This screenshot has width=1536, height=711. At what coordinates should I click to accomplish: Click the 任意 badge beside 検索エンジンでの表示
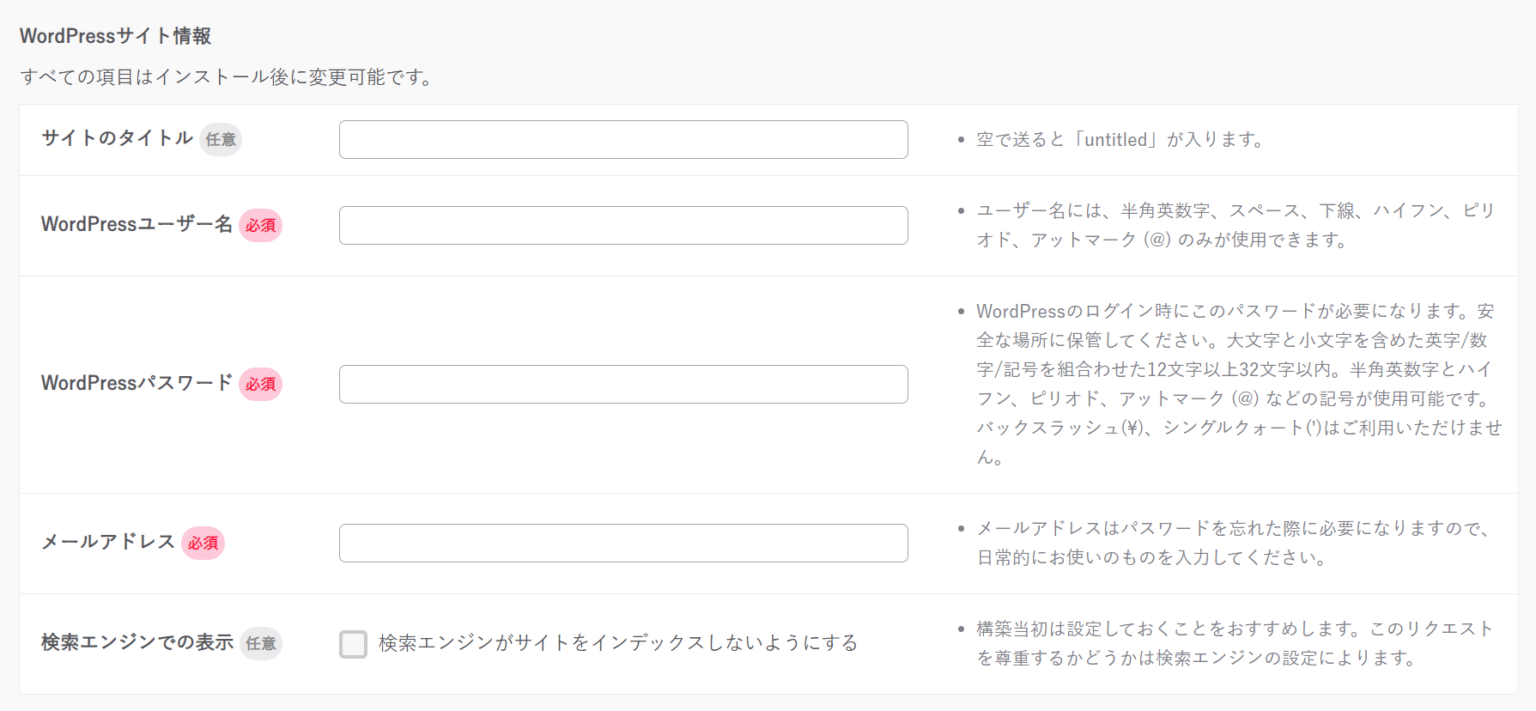260,643
